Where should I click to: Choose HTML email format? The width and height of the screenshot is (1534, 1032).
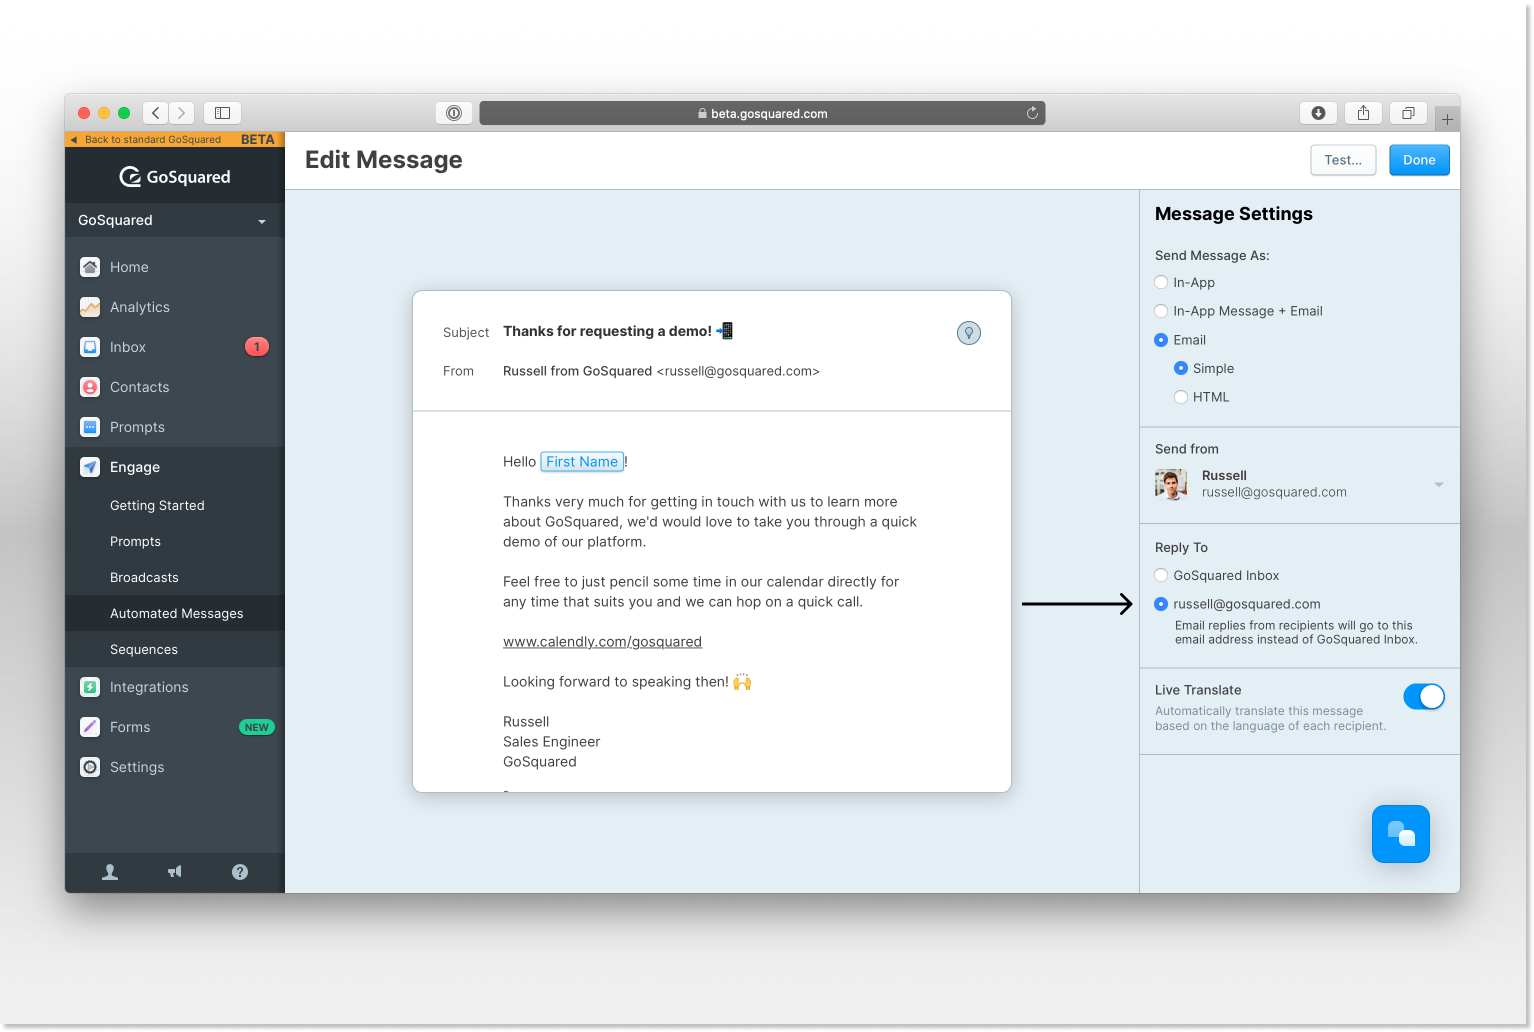point(1181,397)
